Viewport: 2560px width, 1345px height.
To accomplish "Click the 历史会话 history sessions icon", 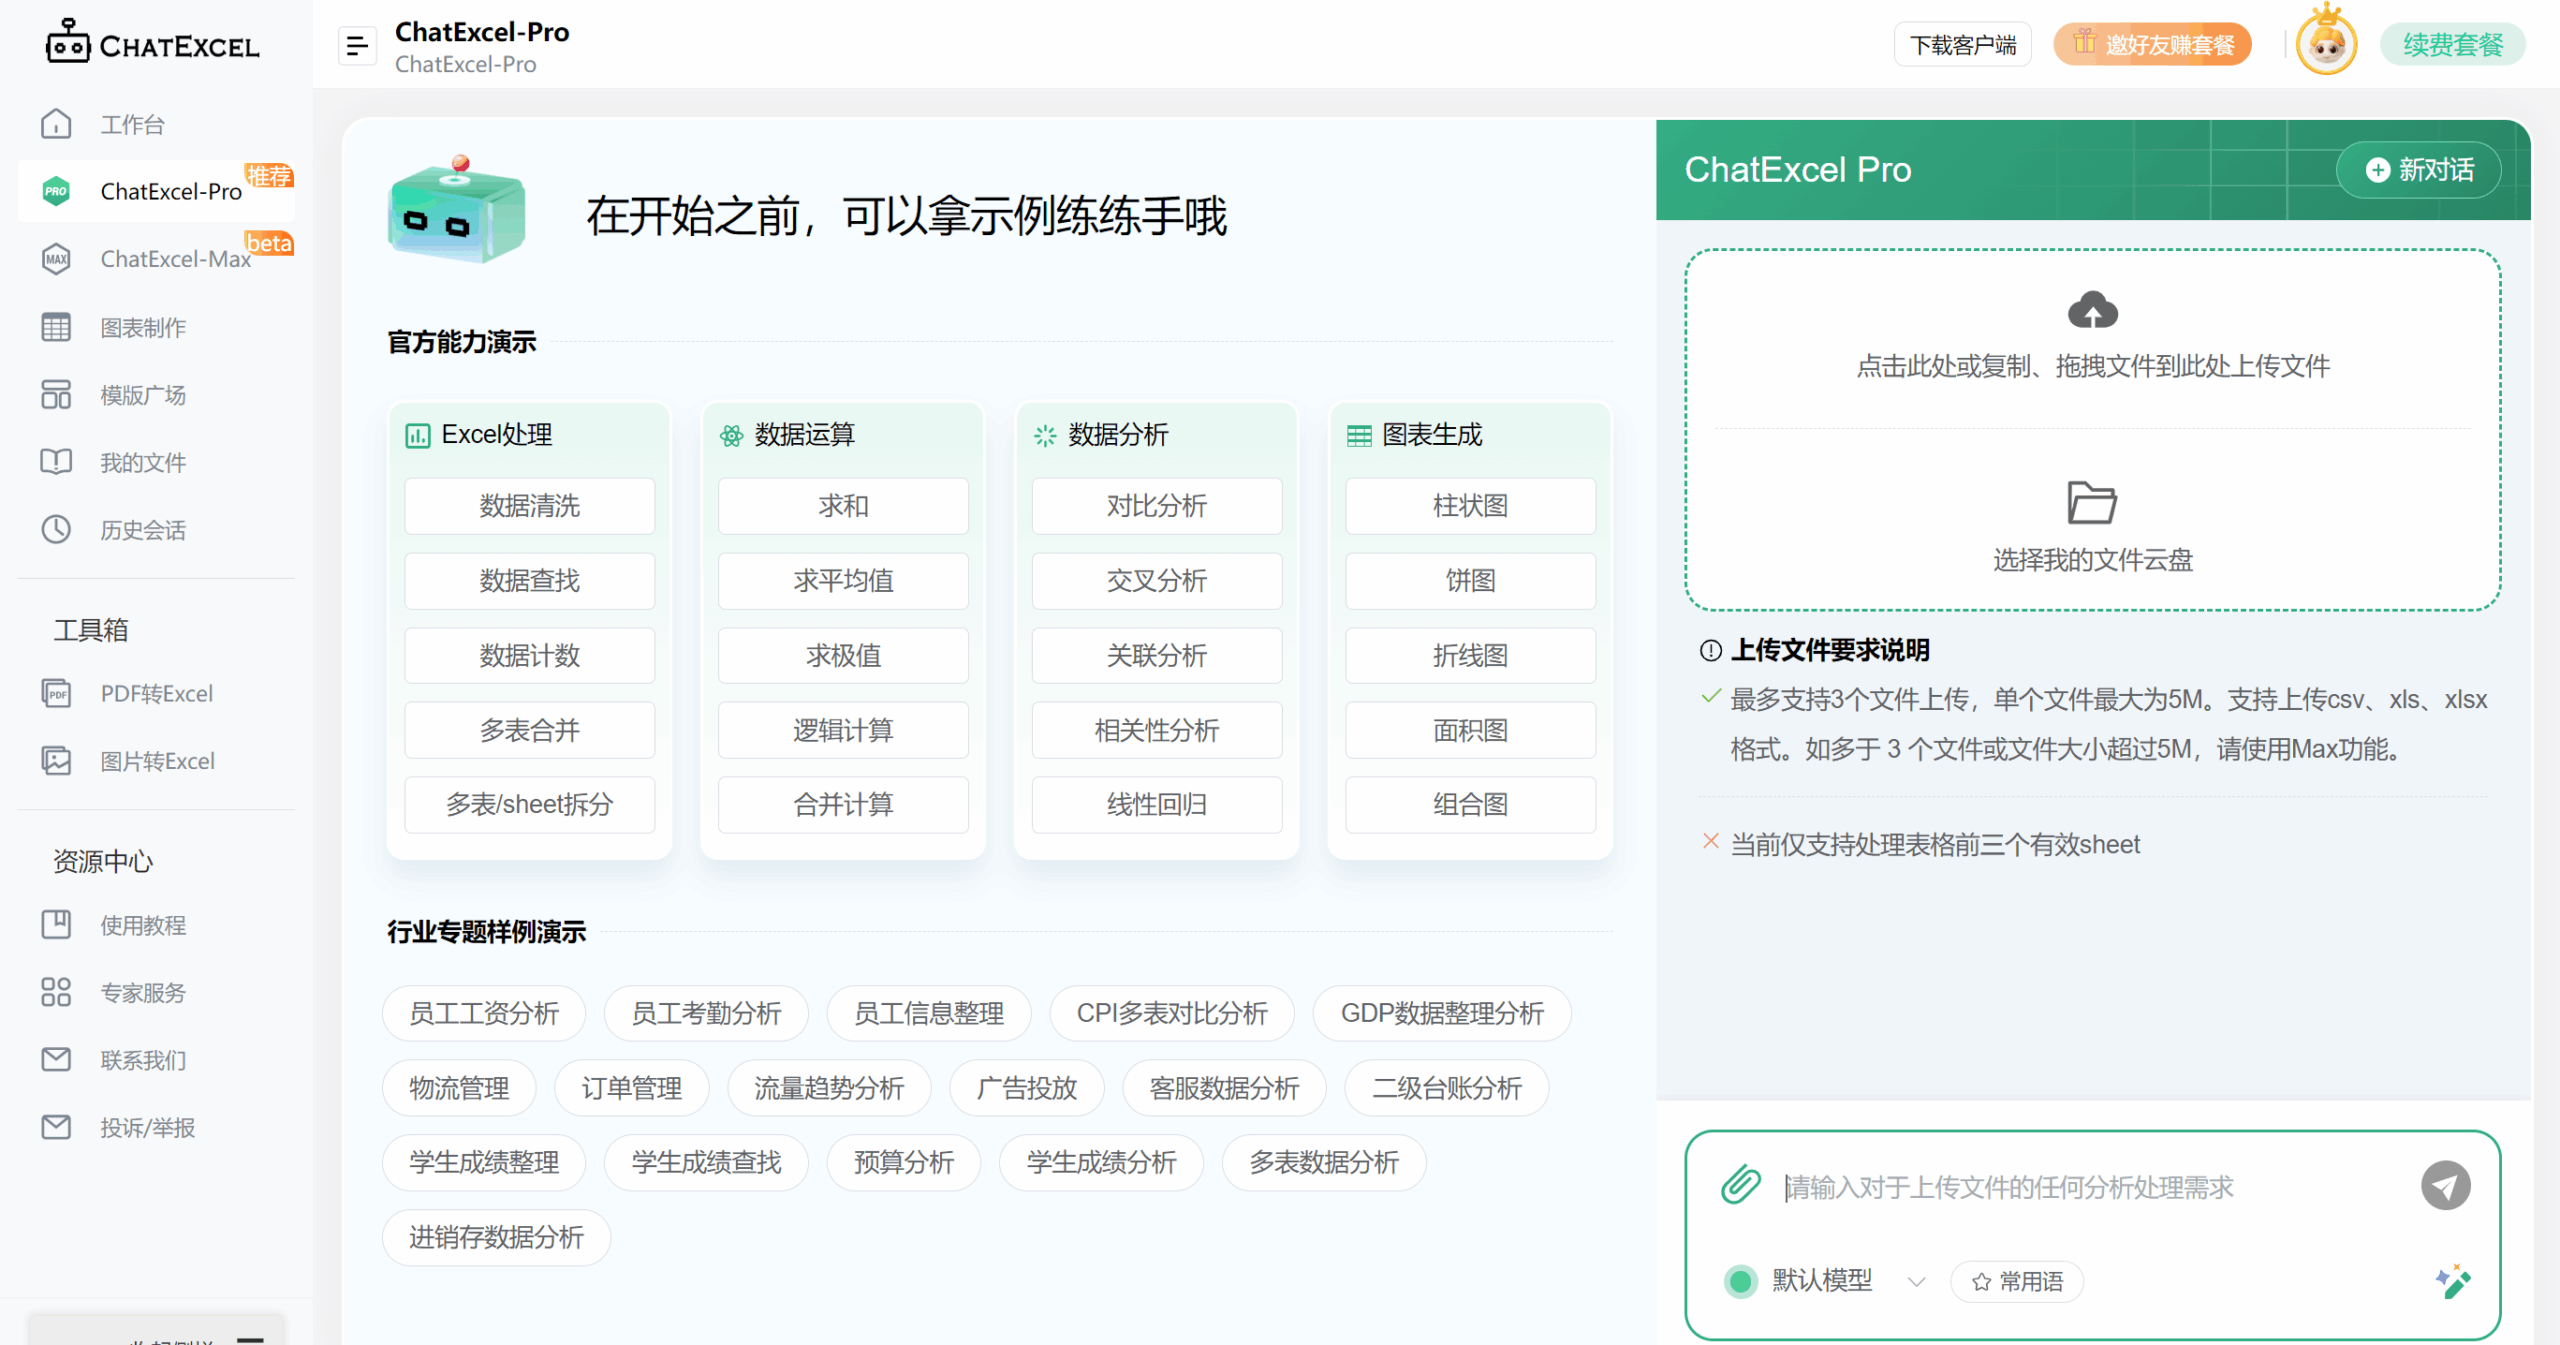I will [x=56, y=529].
